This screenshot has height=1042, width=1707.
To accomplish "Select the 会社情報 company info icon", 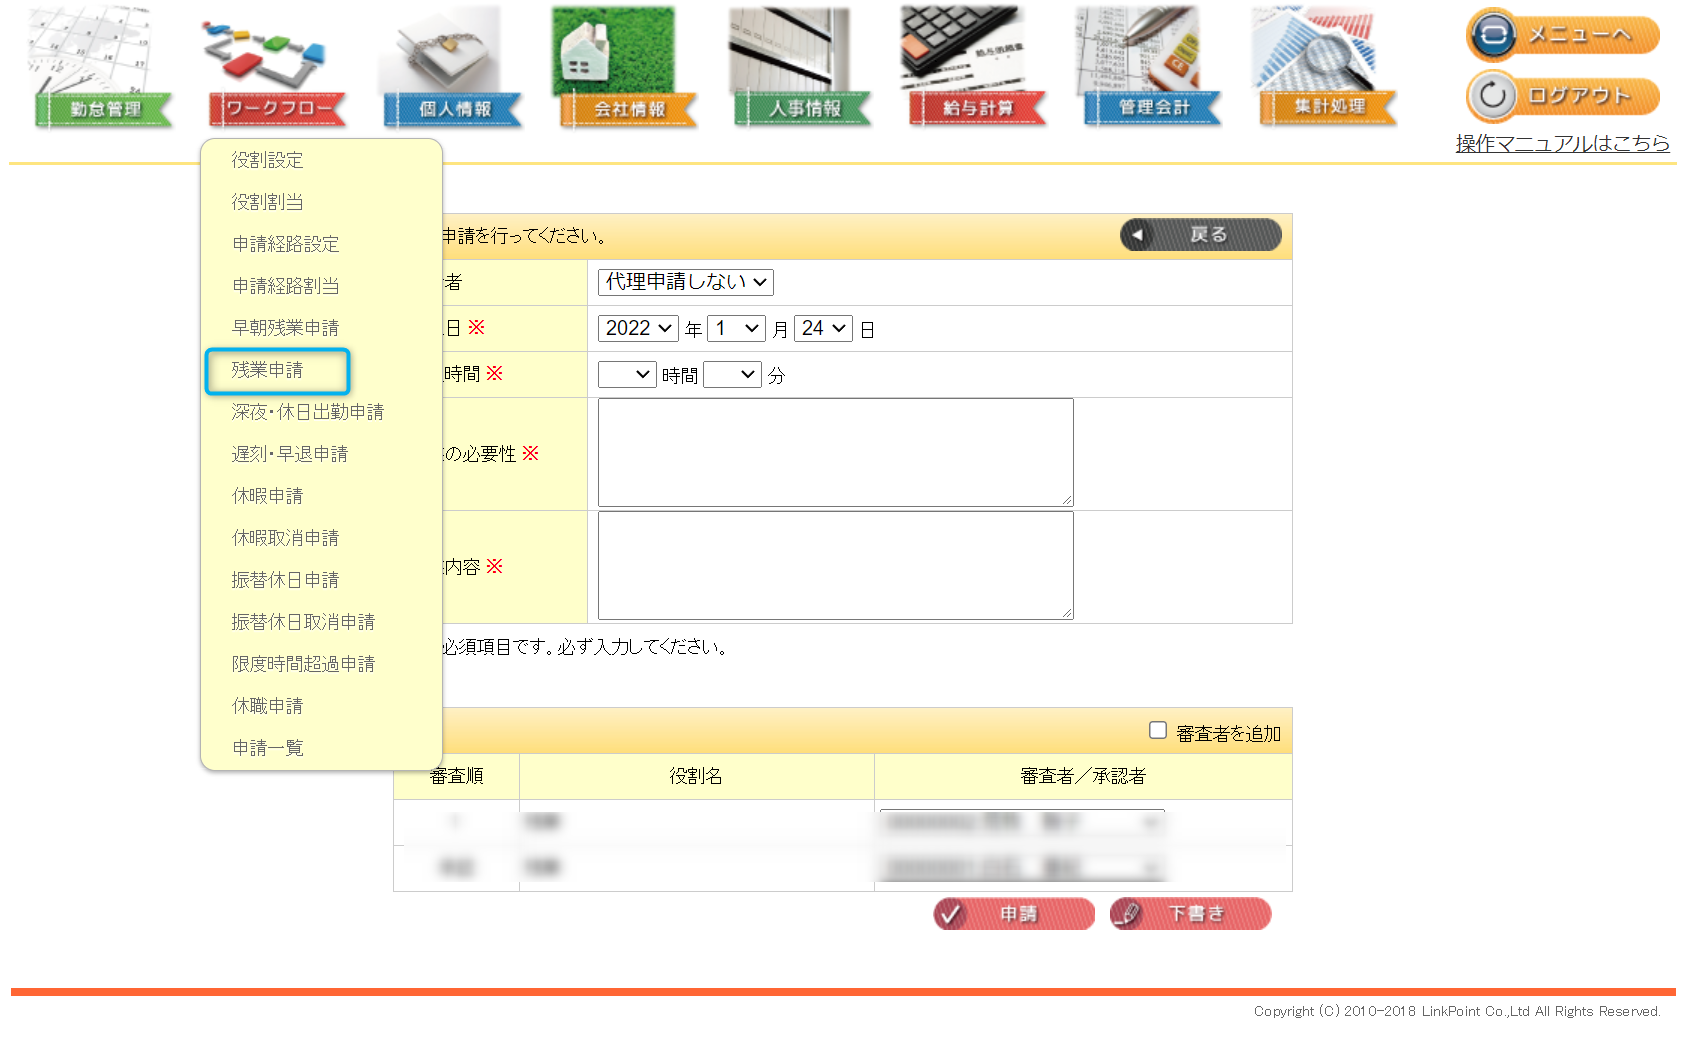I will coord(627,70).
